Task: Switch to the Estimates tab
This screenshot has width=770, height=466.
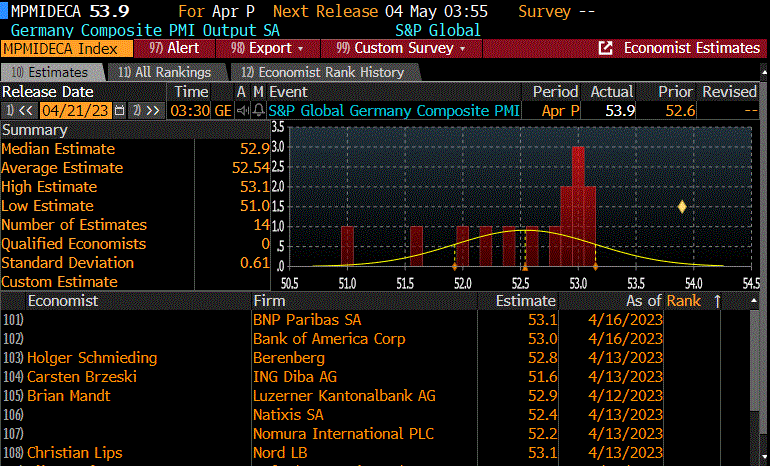Action: tap(52, 72)
